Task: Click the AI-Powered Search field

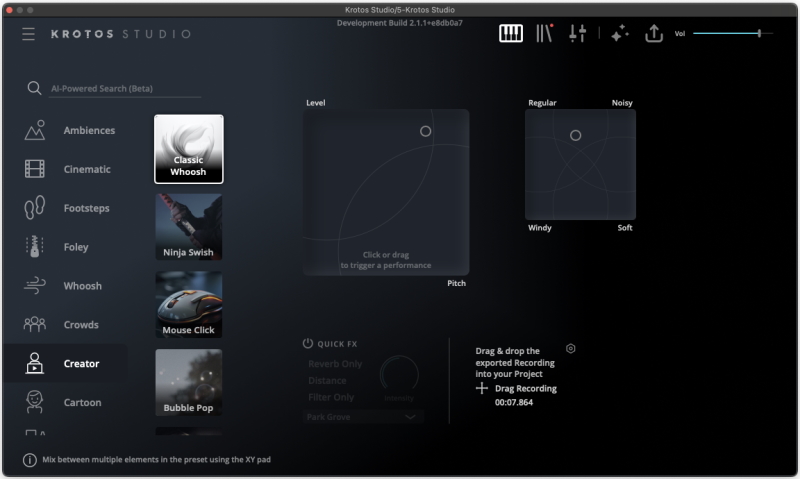Action: 125,89
